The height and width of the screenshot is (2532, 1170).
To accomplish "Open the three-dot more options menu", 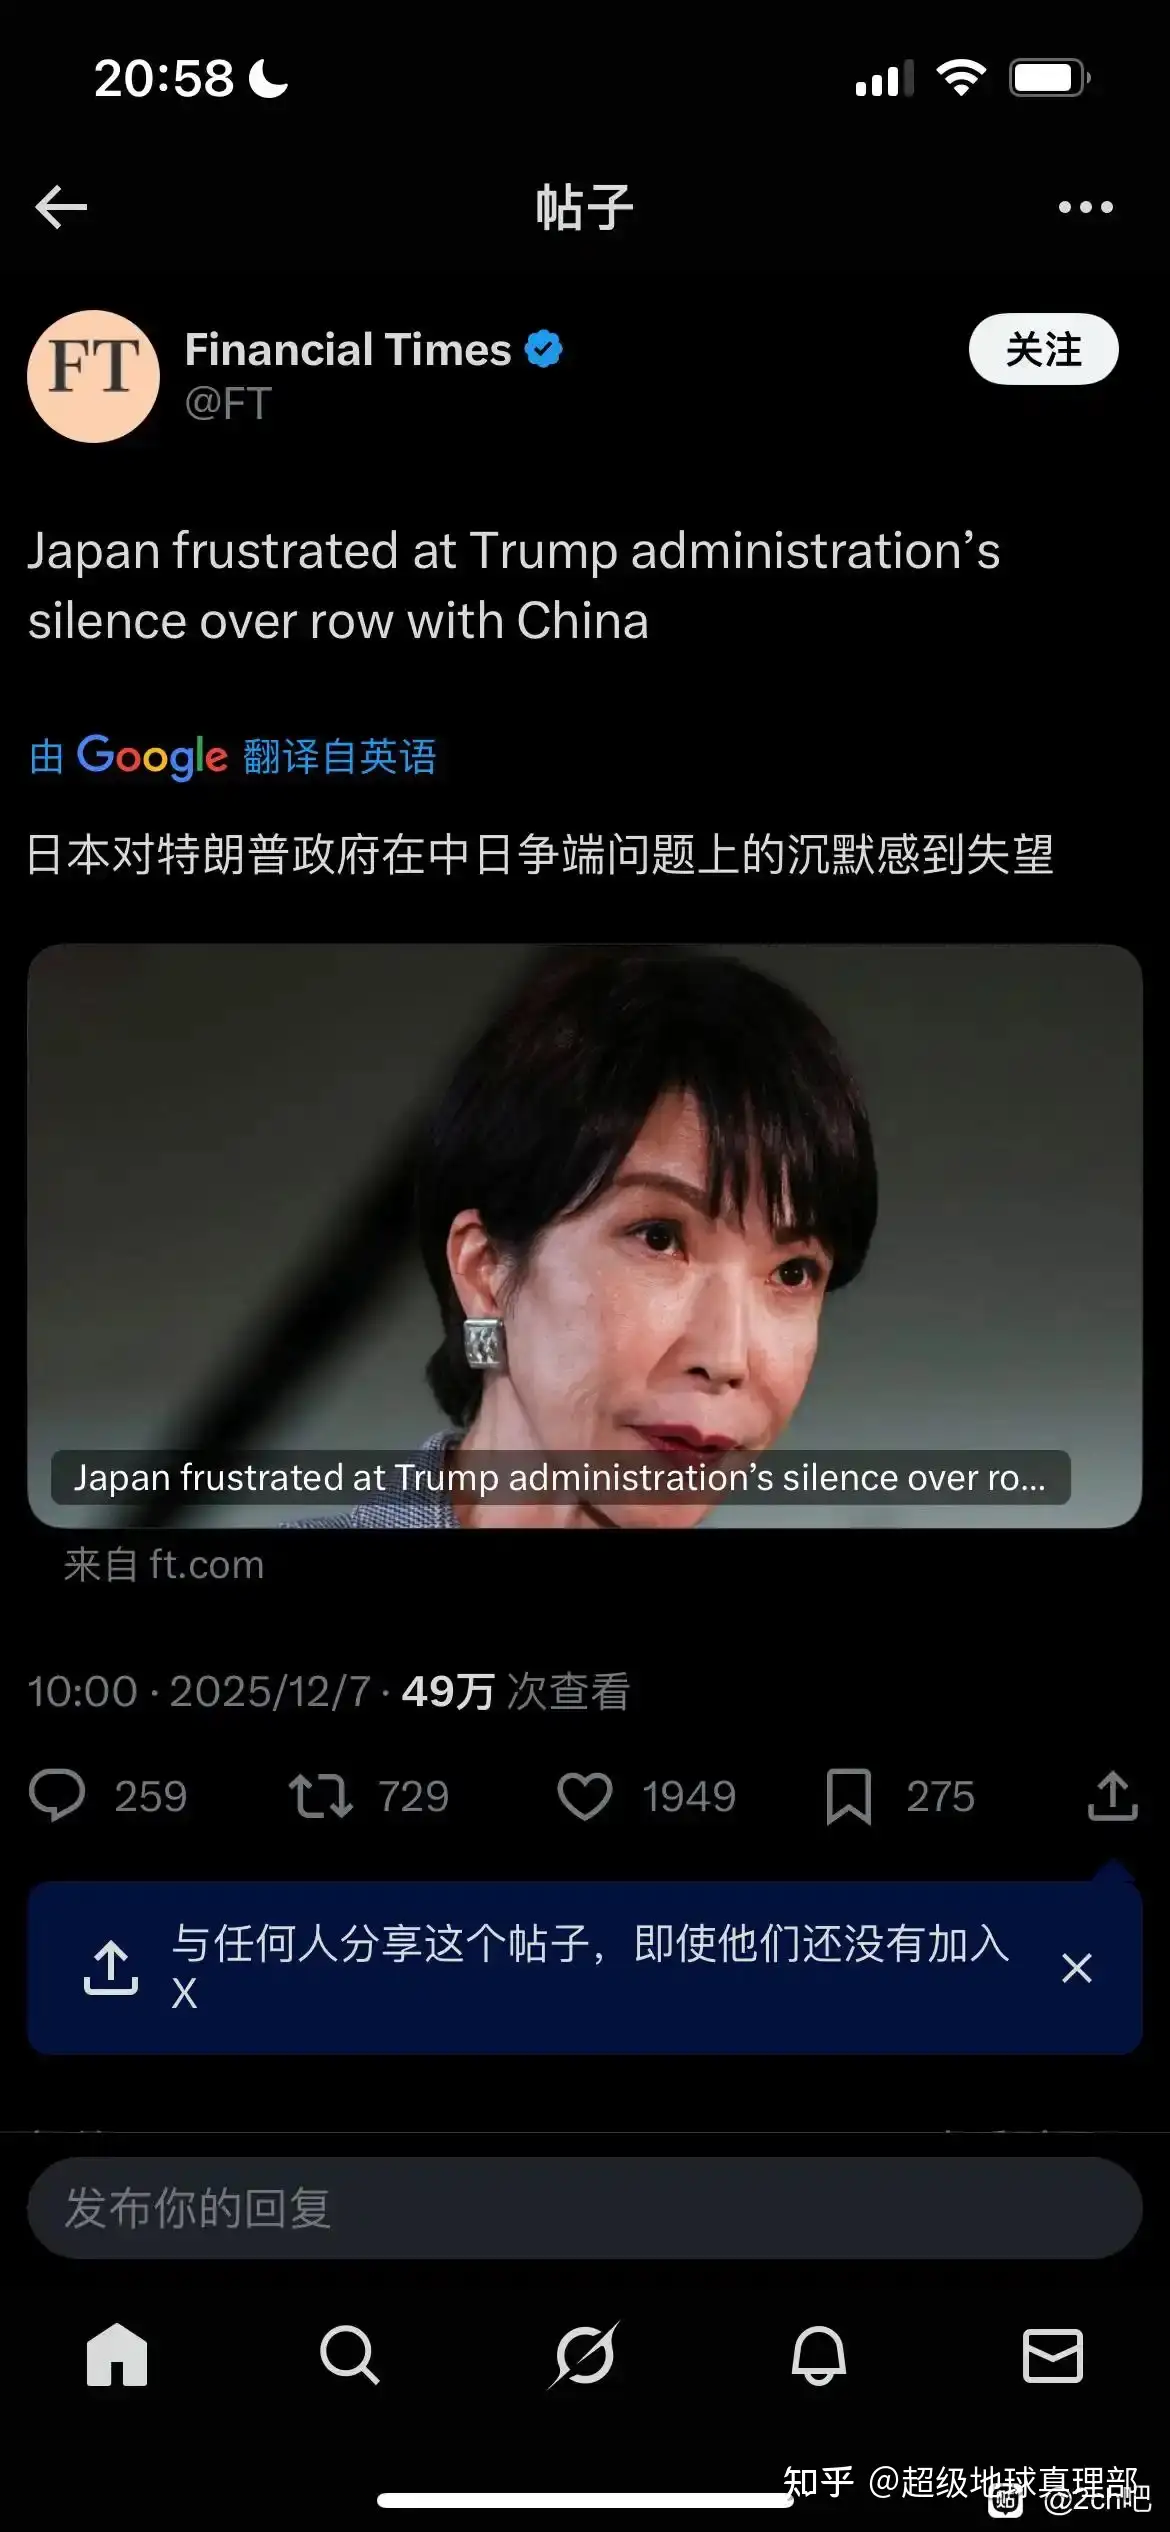I will coord(1085,207).
